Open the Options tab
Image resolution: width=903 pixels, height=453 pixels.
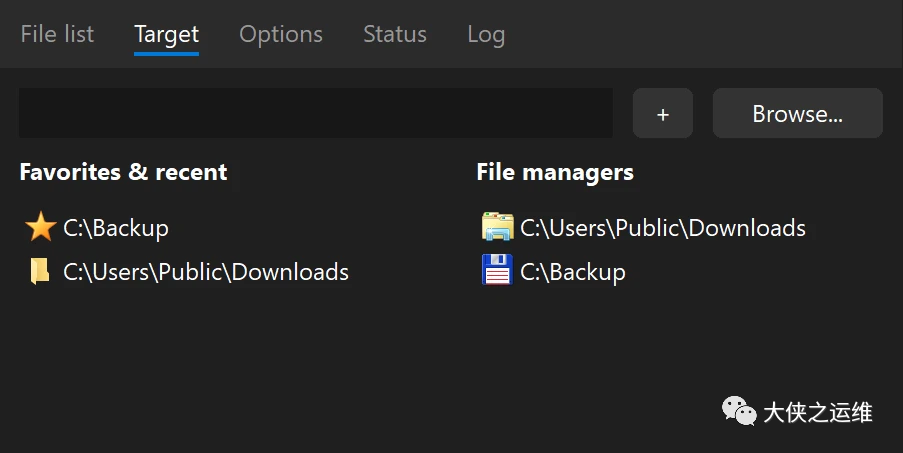tap(280, 34)
